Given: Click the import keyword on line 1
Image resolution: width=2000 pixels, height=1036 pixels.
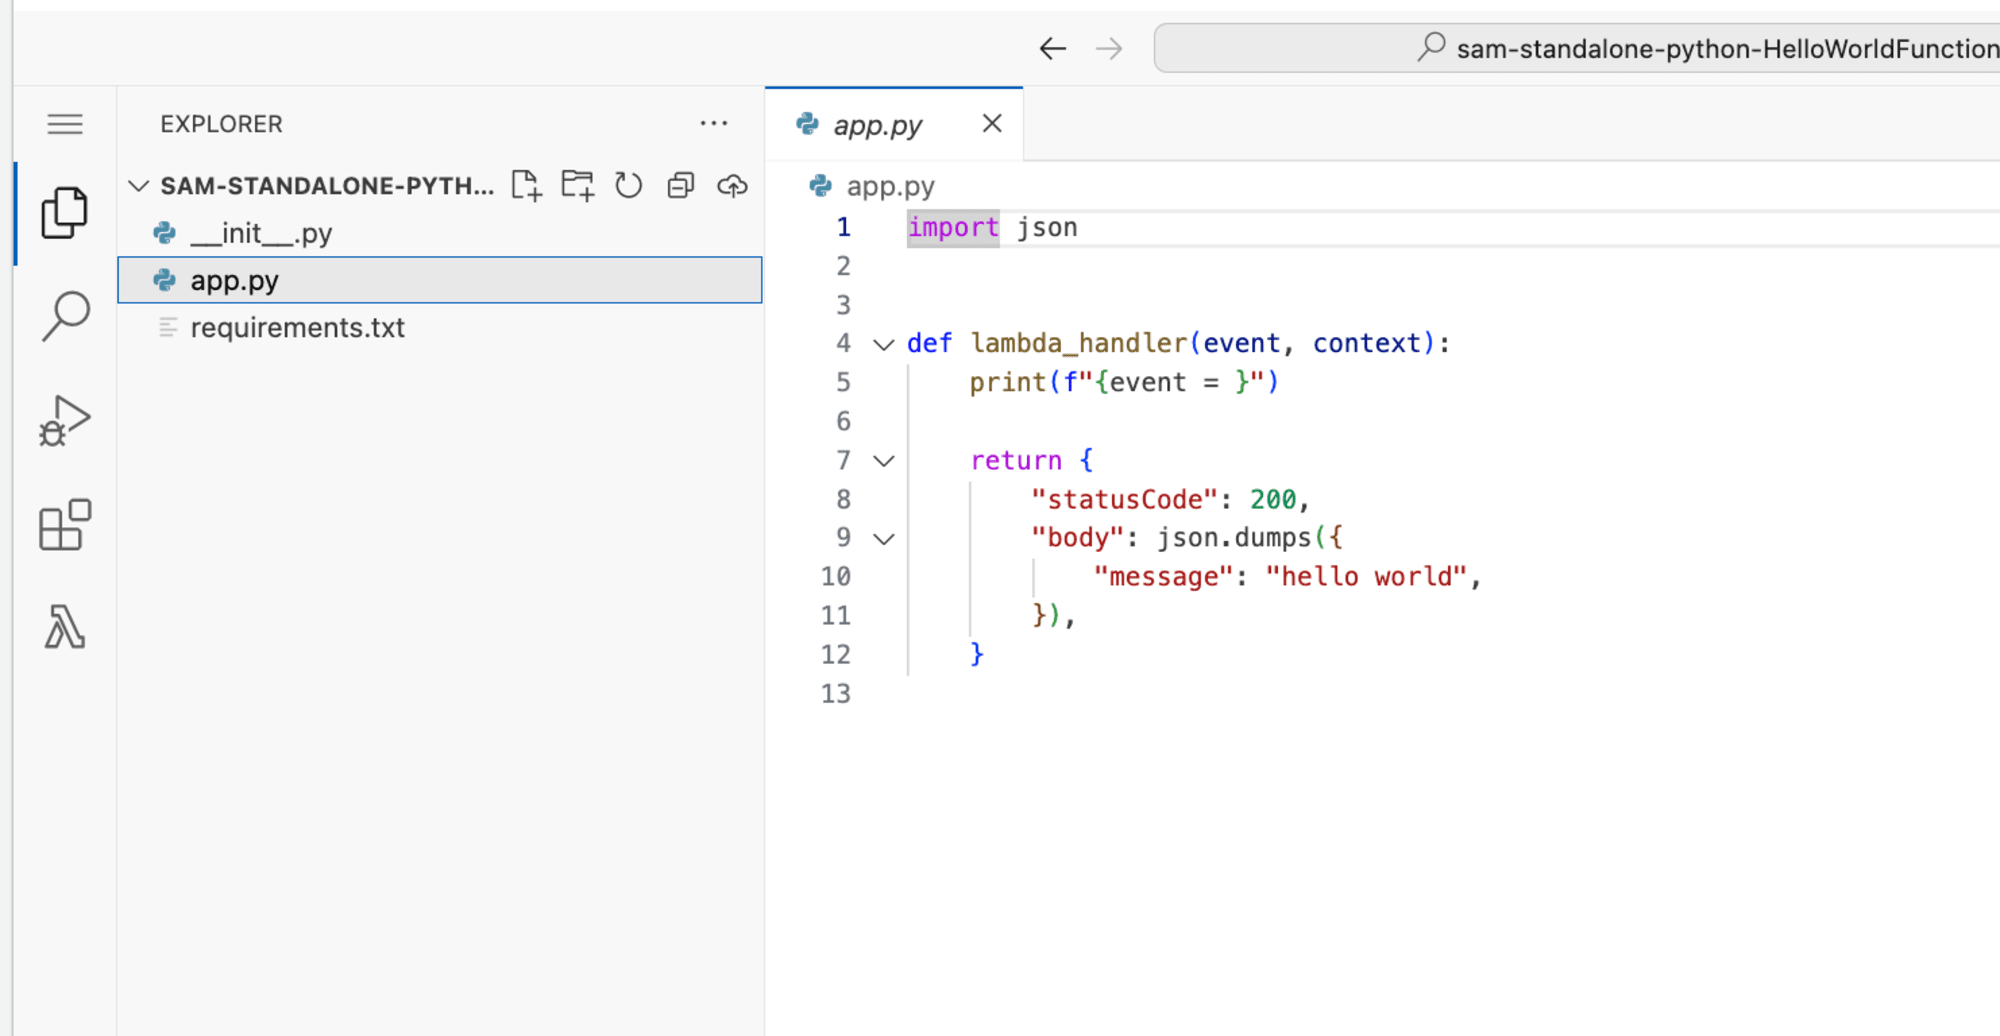Looking at the screenshot, I should tap(953, 228).
